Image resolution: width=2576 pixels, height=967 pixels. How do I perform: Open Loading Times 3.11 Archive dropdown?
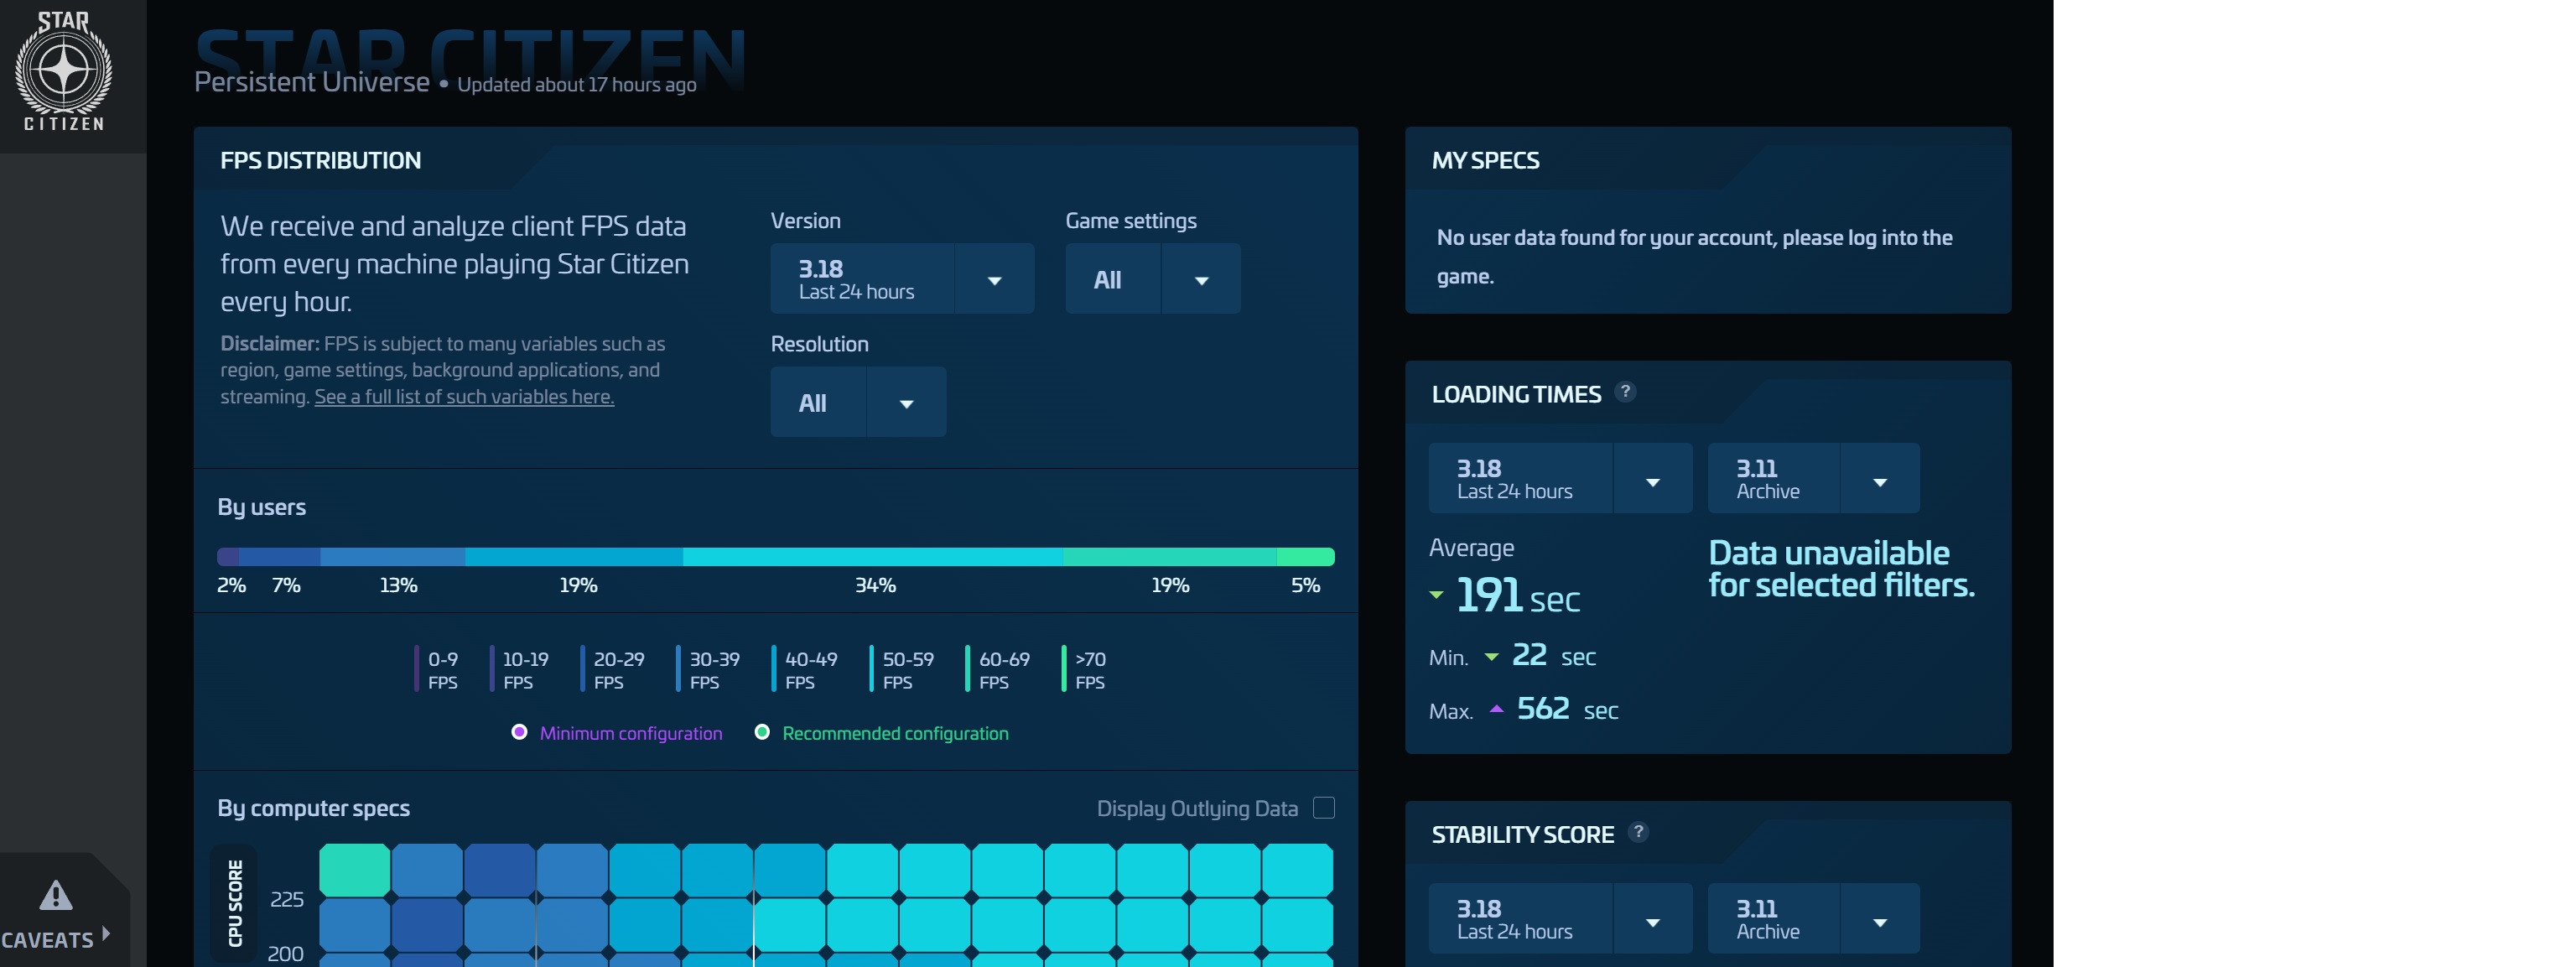[x=1879, y=481]
